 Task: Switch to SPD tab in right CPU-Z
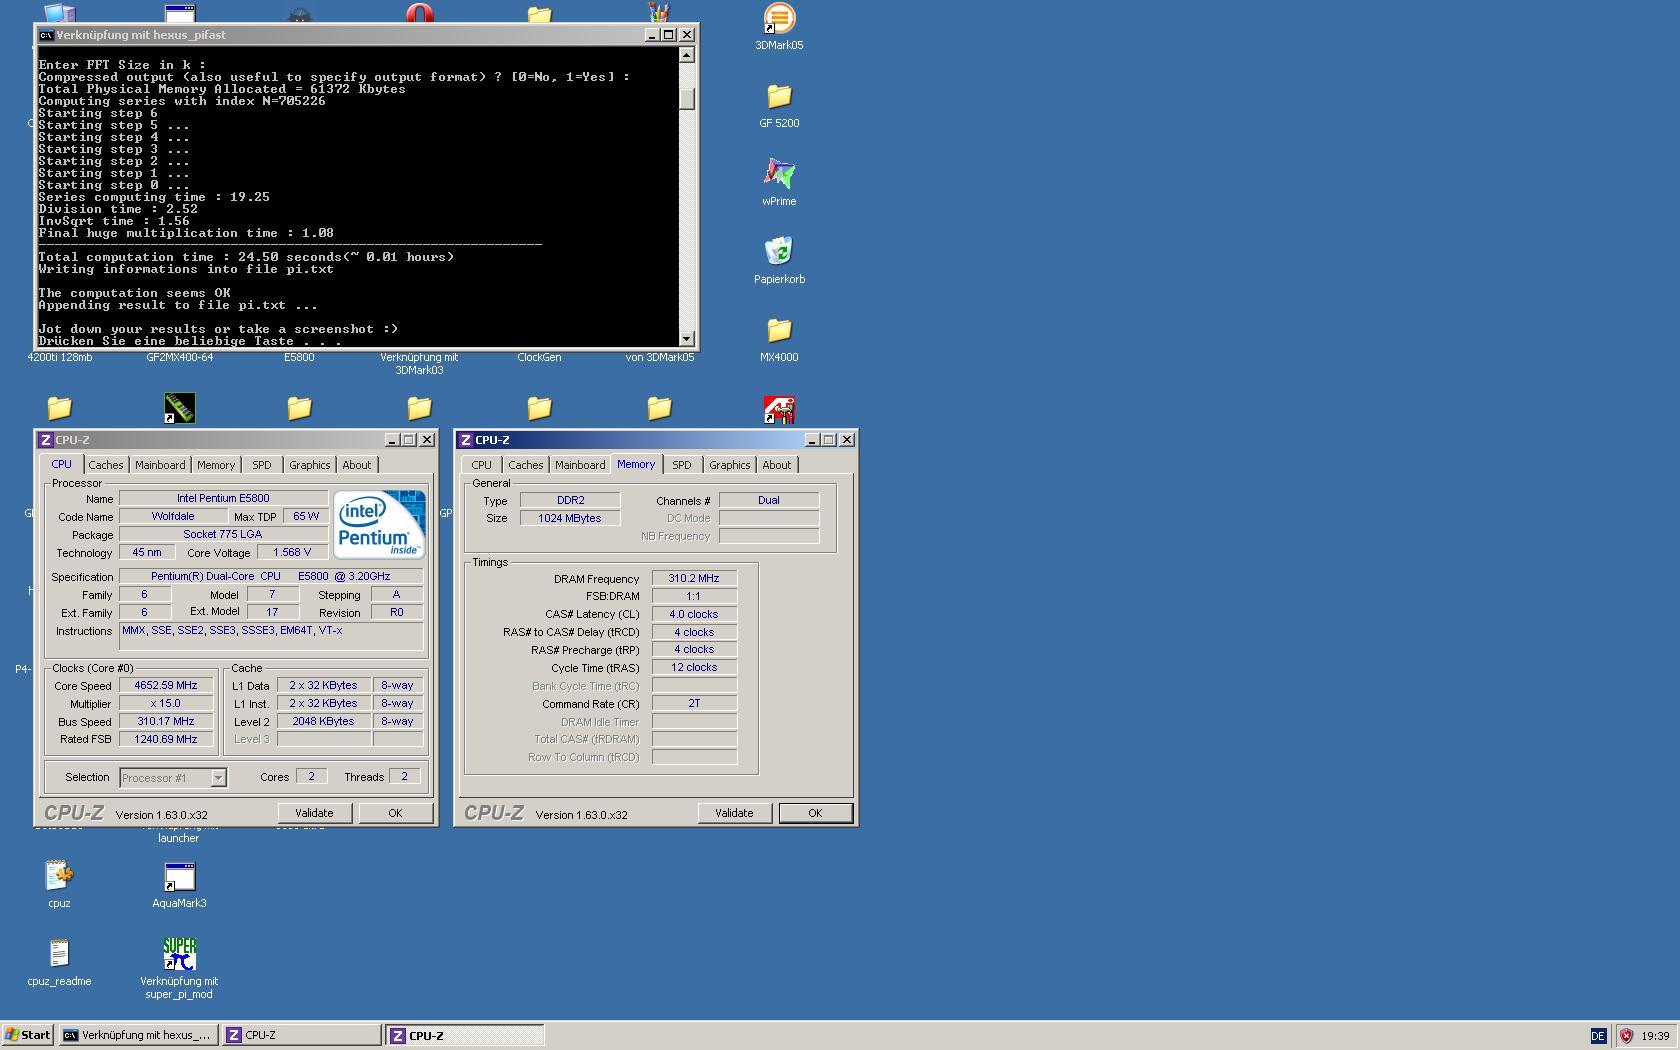682,465
